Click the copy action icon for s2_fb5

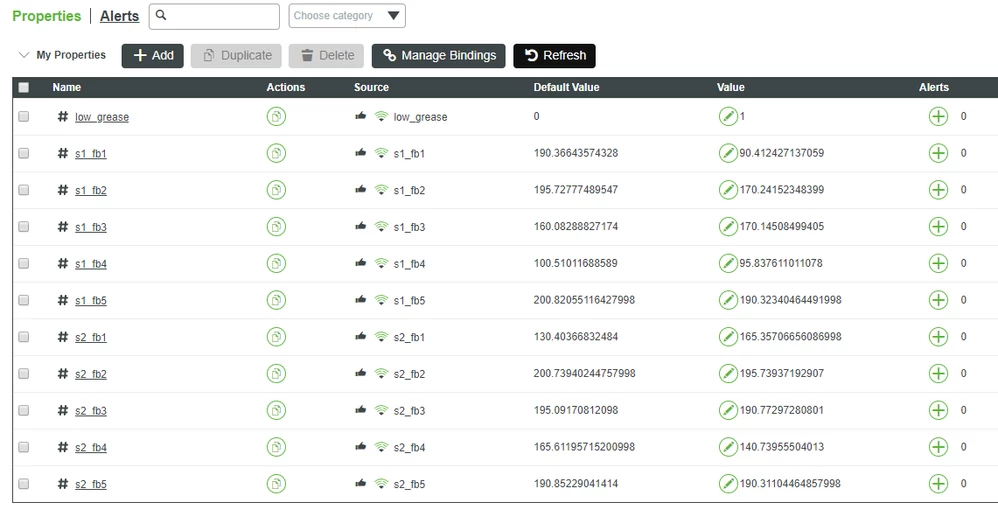[276, 484]
